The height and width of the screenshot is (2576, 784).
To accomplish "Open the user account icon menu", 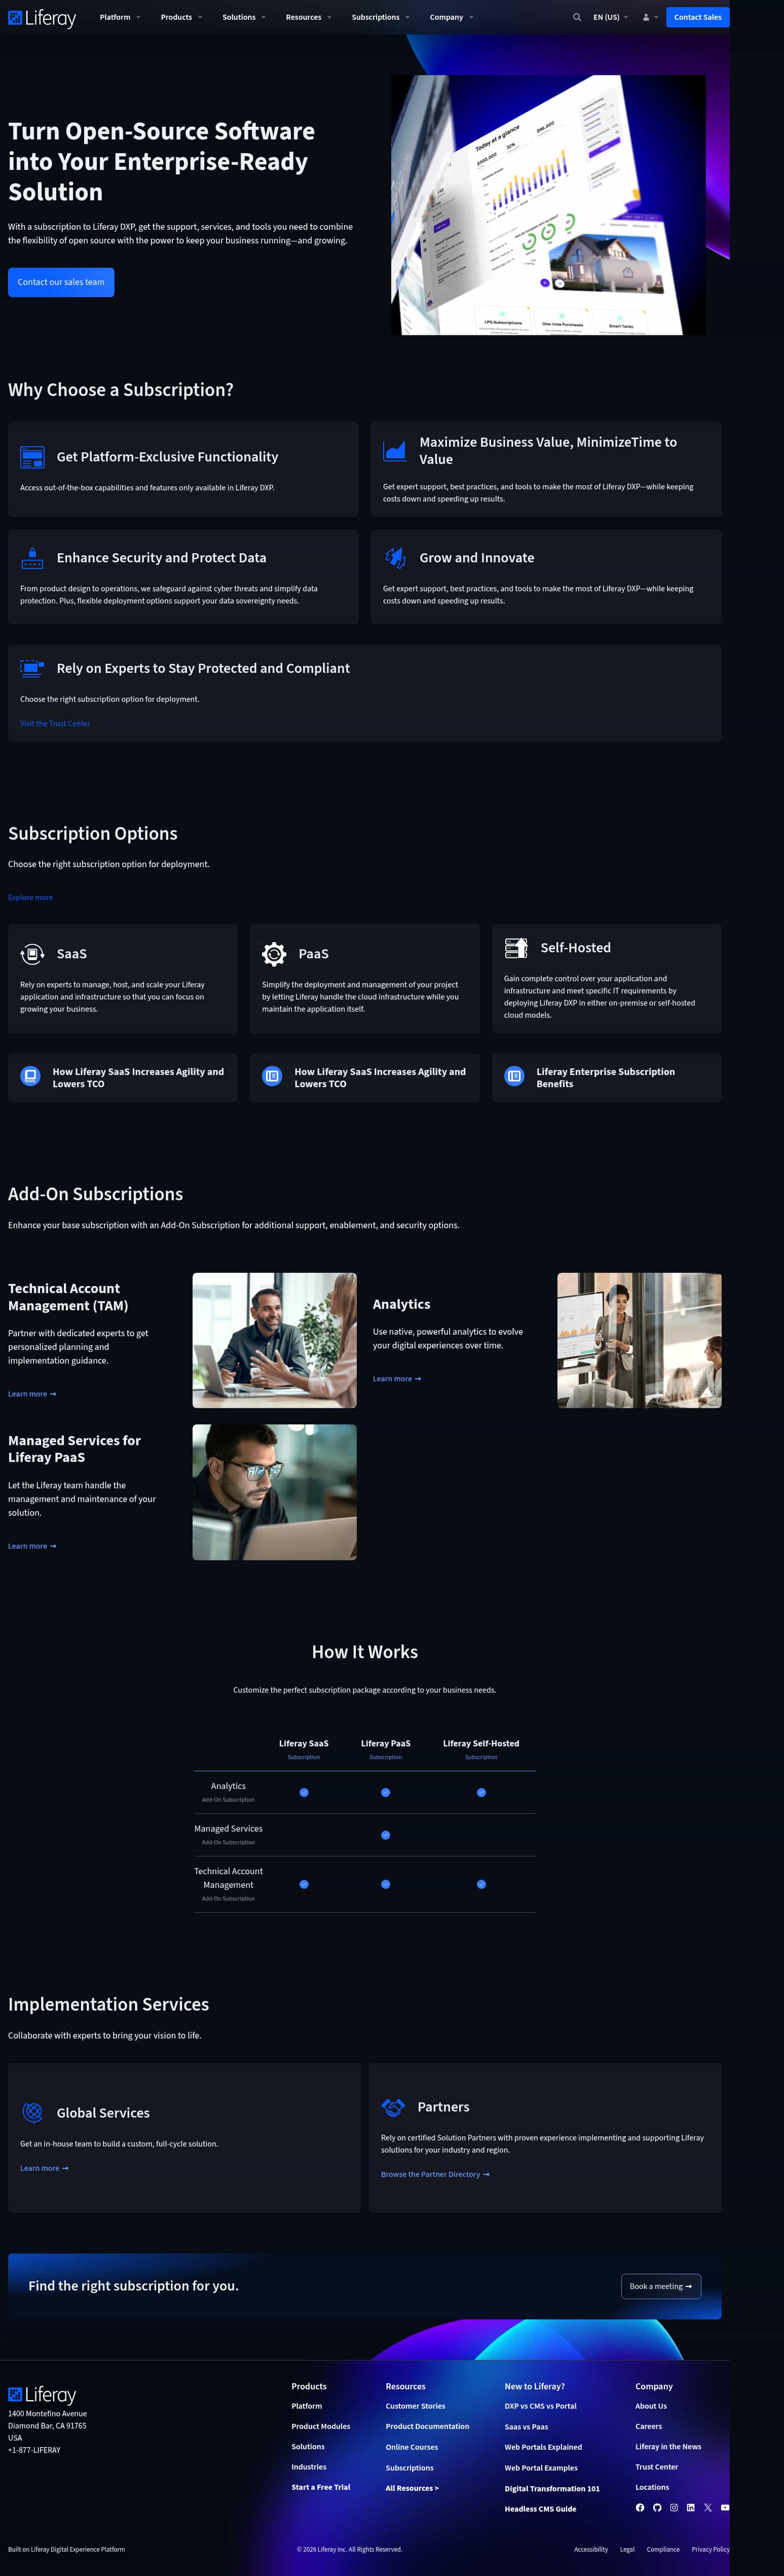I will pos(649,17).
